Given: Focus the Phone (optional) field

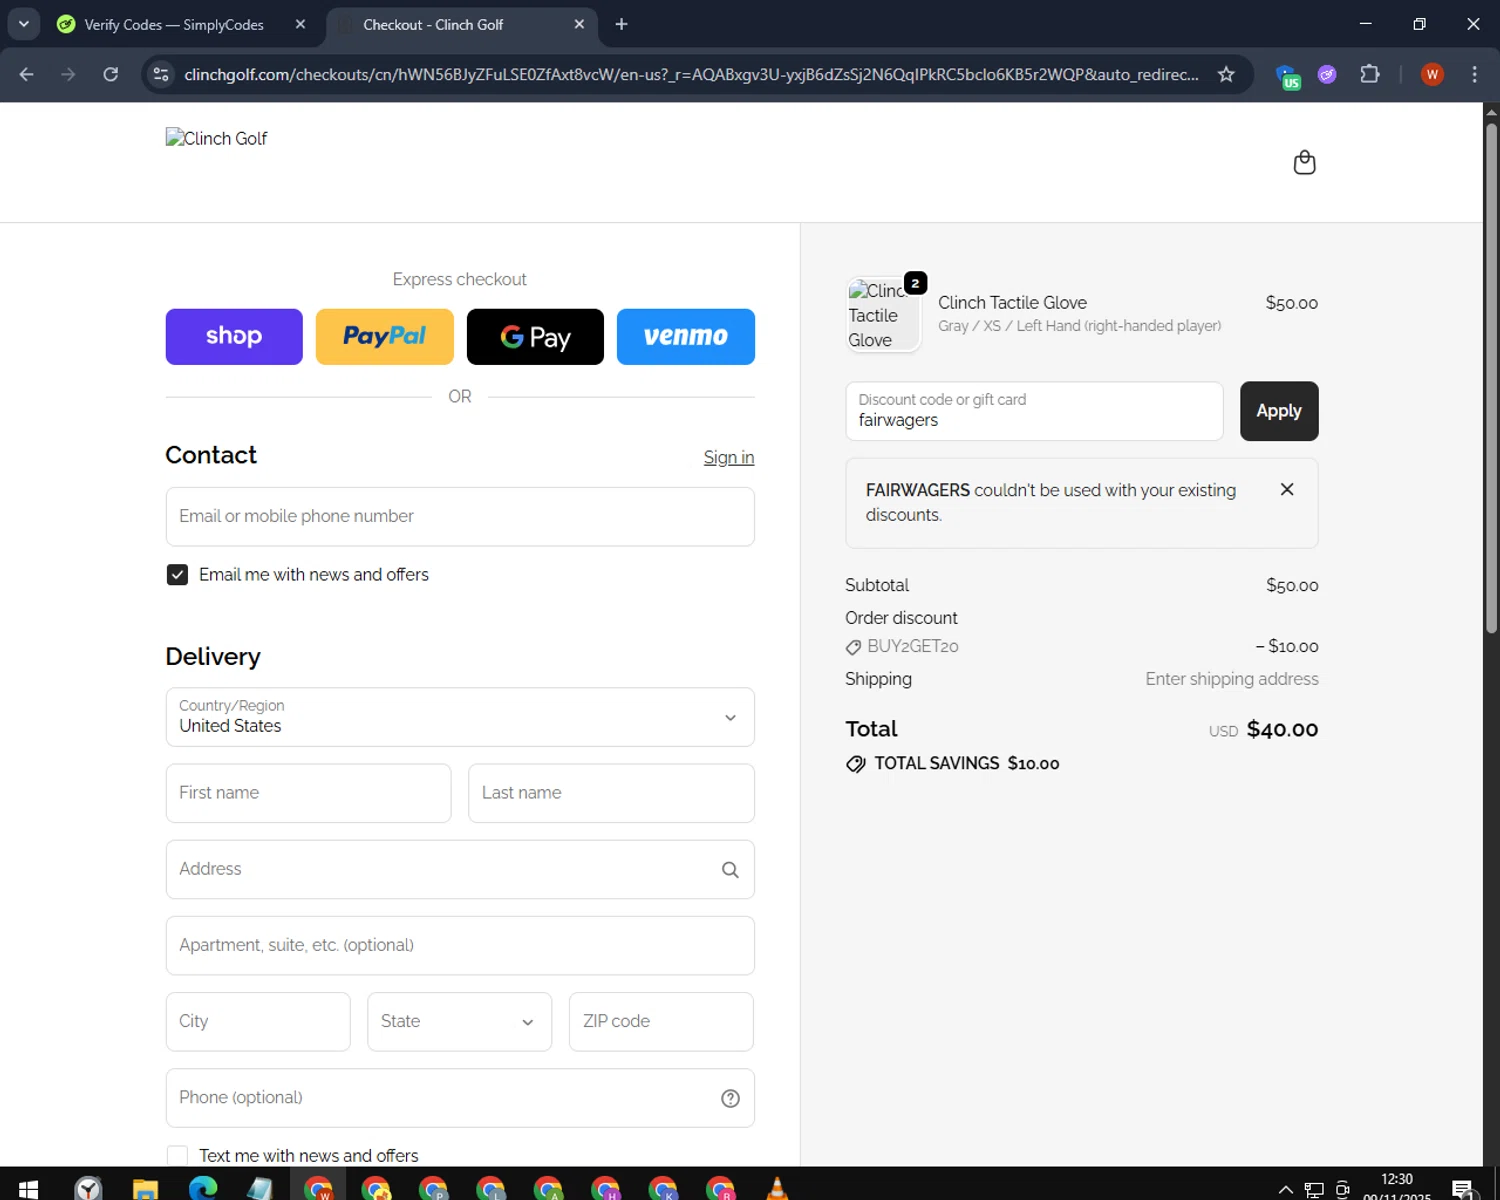Looking at the screenshot, I should [x=460, y=1098].
